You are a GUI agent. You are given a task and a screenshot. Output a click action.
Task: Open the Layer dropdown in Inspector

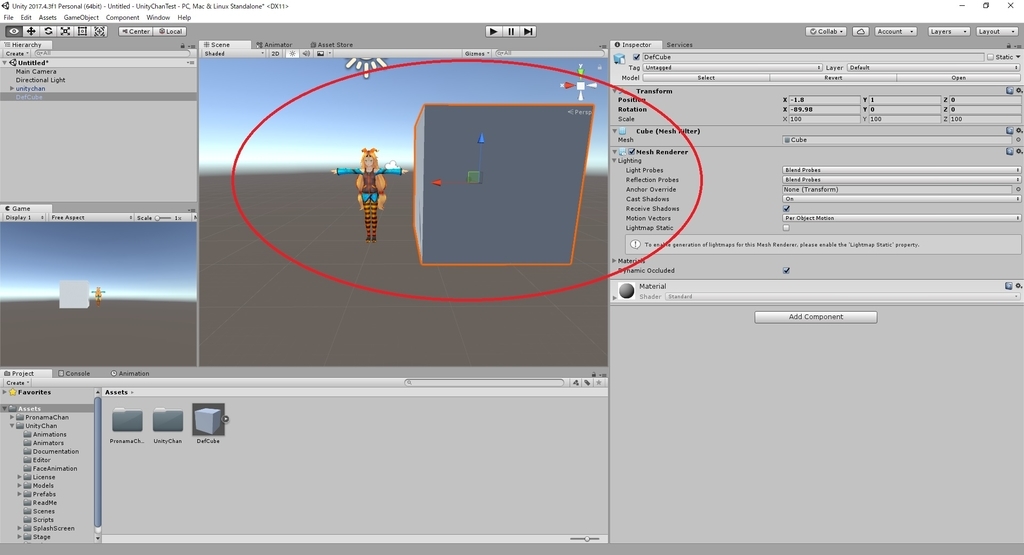coord(933,67)
